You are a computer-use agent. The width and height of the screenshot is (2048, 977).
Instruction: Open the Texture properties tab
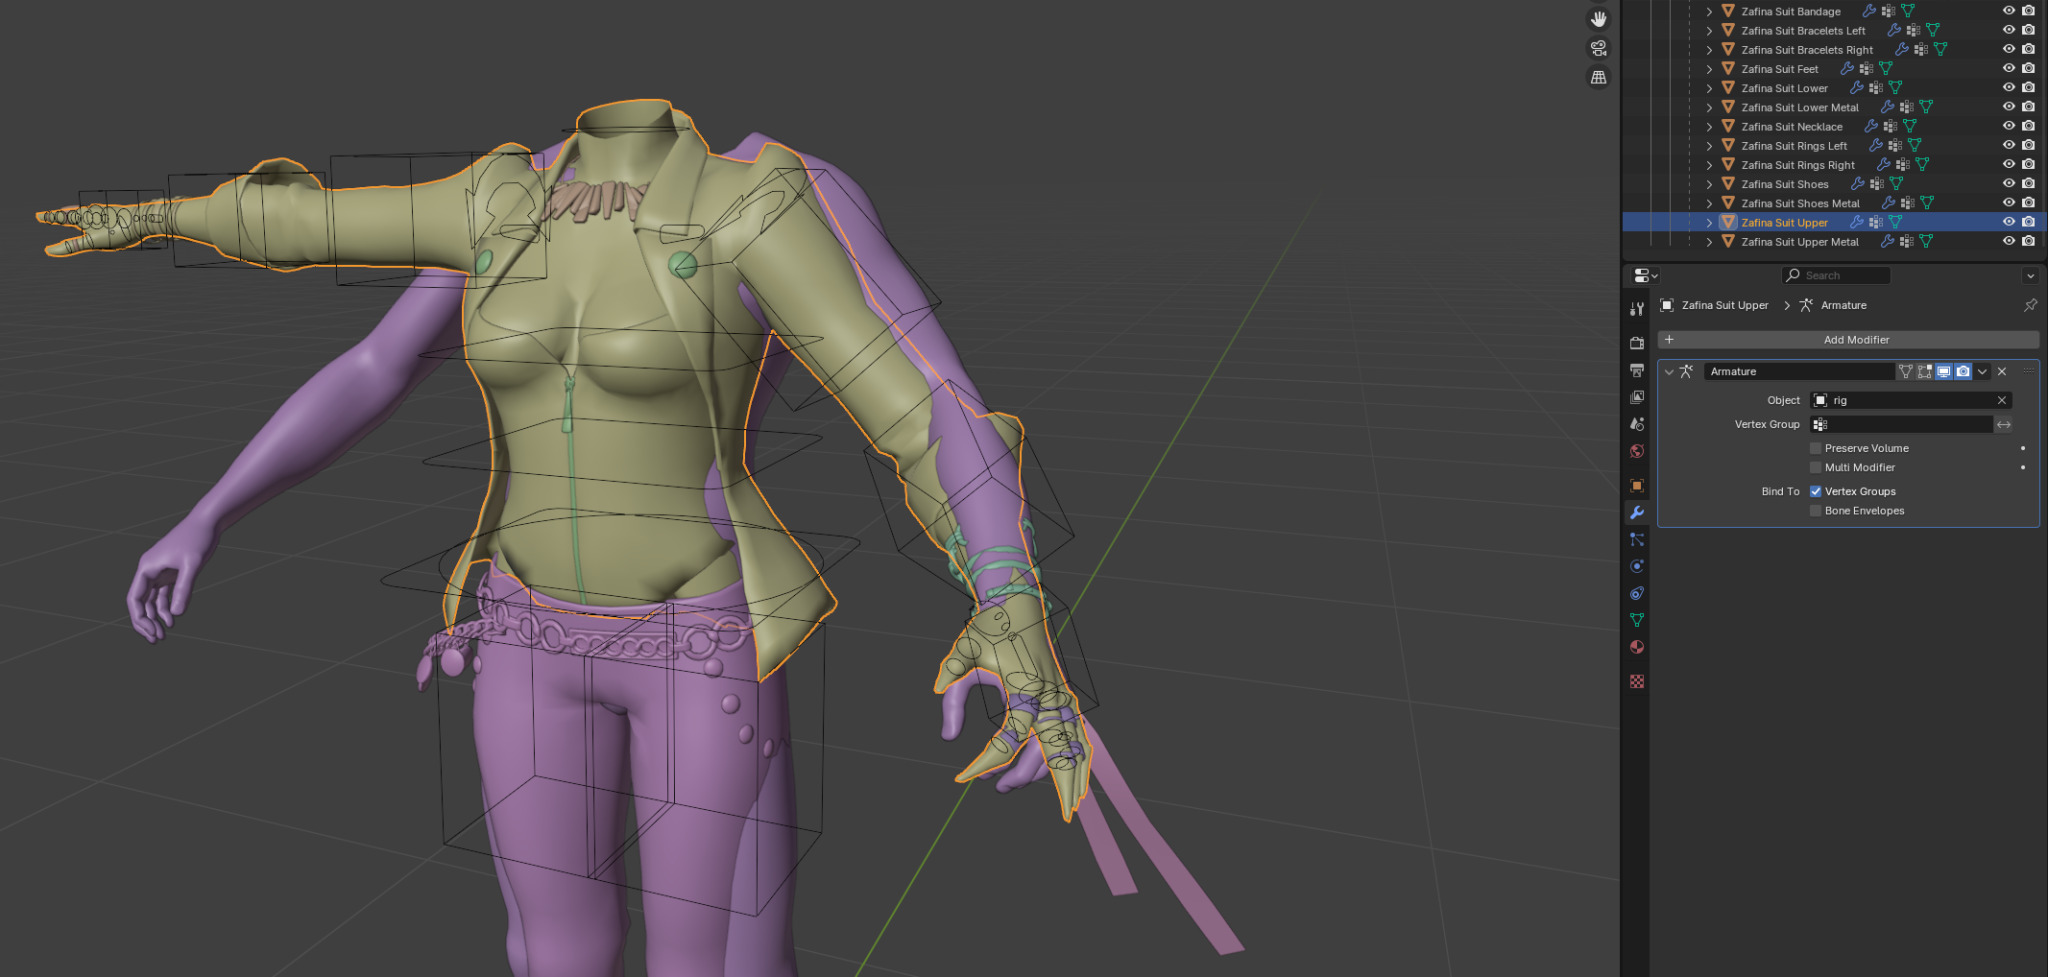click(x=1637, y=681)
